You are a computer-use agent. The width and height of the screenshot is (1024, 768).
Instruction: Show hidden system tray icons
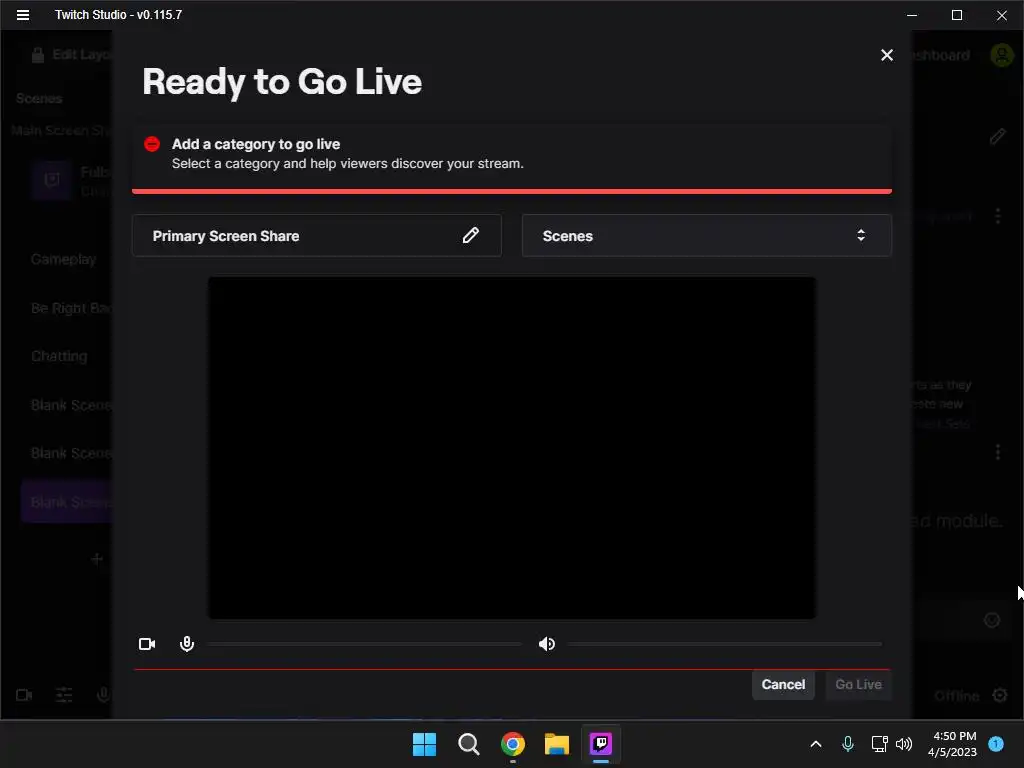pyautogui.click(x=816, y=744)
